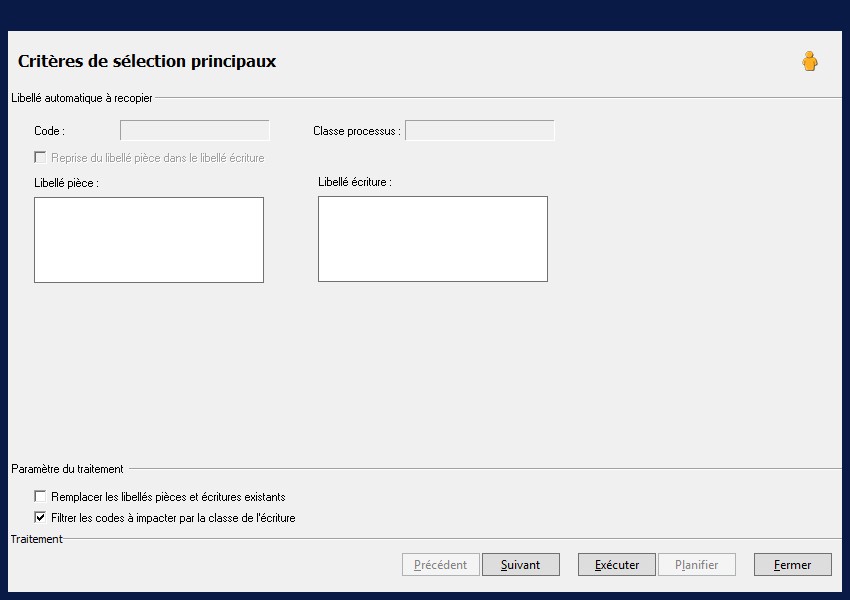Click the 'Libellé pièce :' label
Viewport: 850px width, 600px height.
(67, 183)
